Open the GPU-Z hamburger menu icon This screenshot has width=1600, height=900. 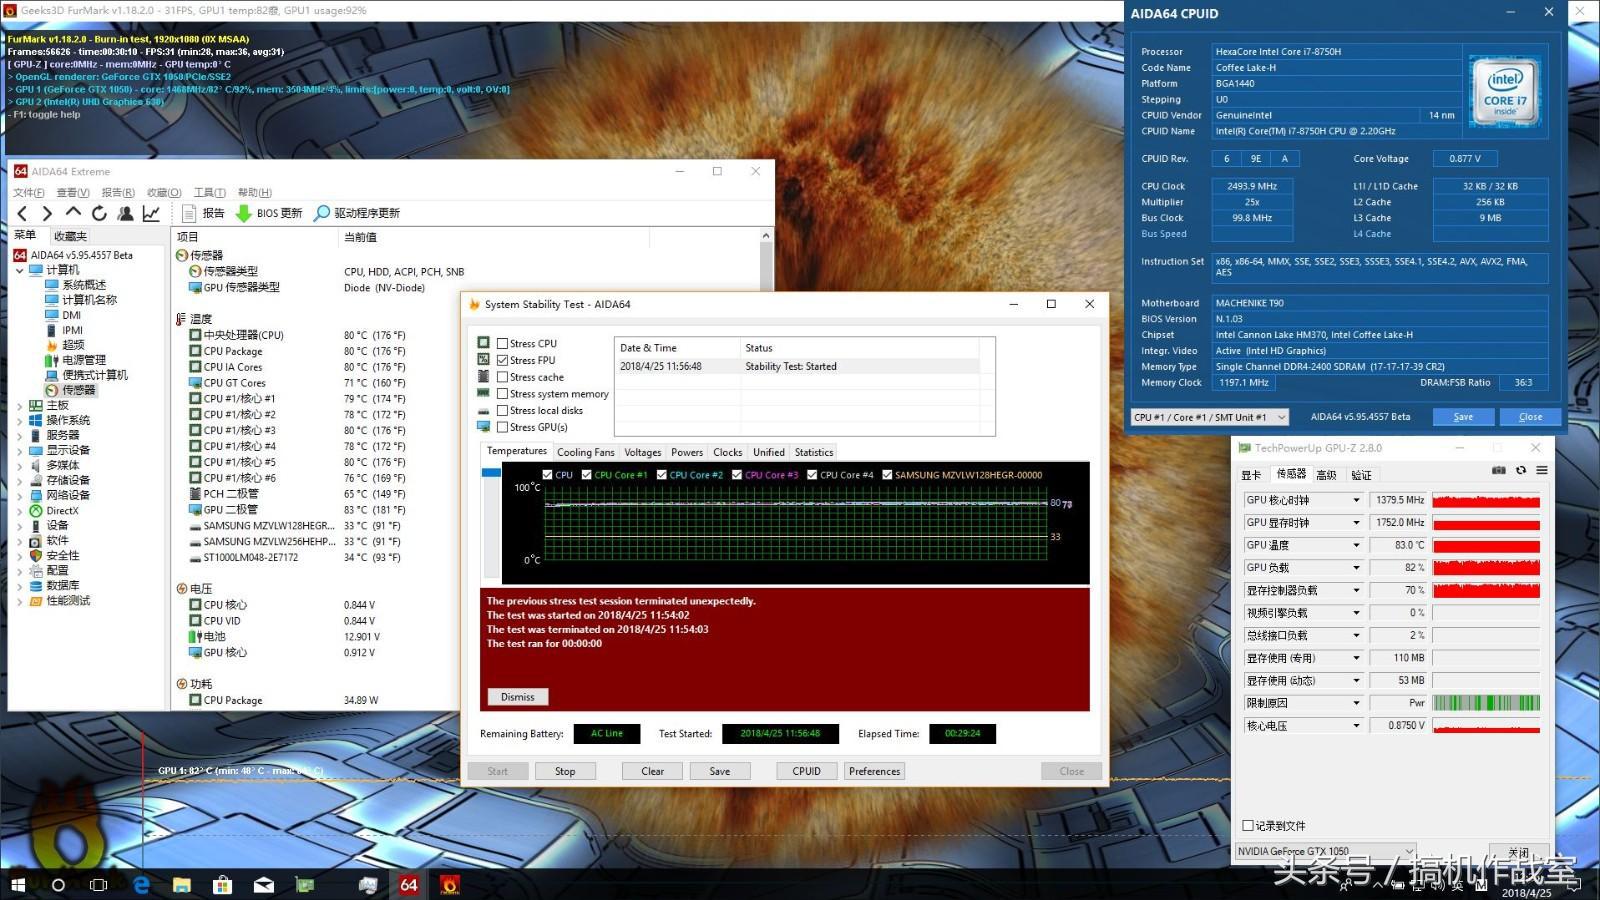tap(1542, 471)
